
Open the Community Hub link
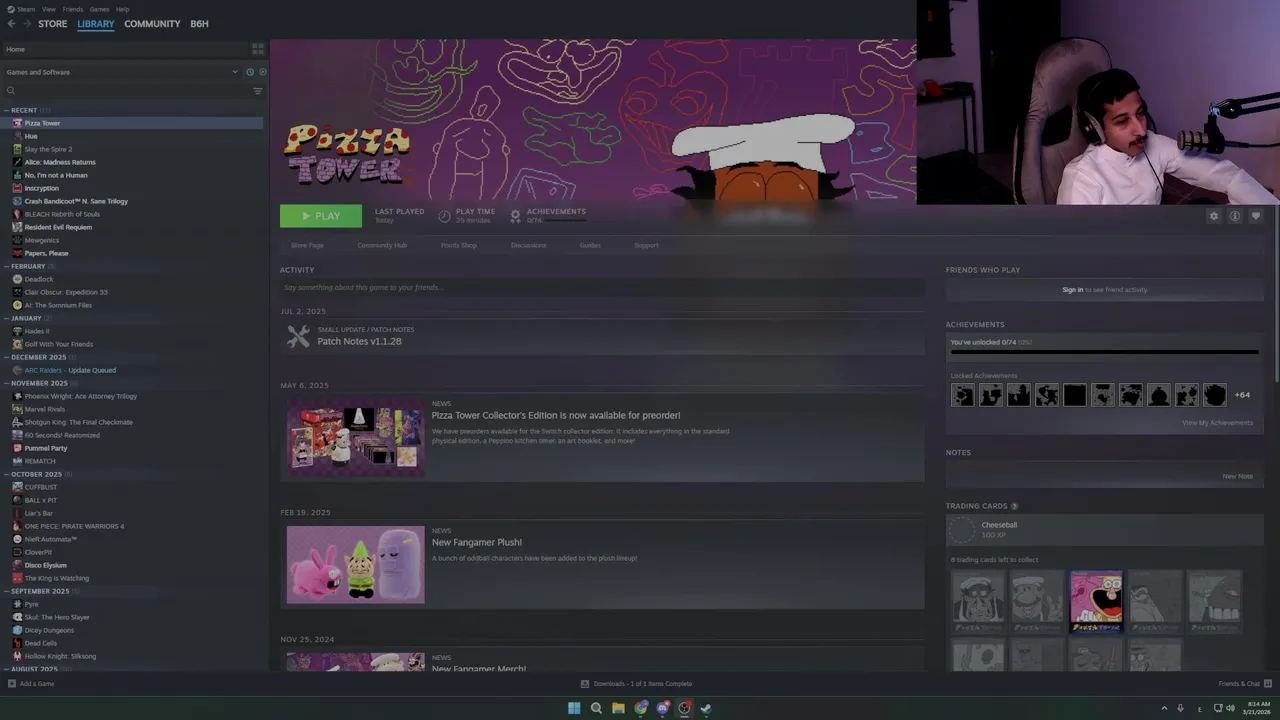(x=382, y=245)
